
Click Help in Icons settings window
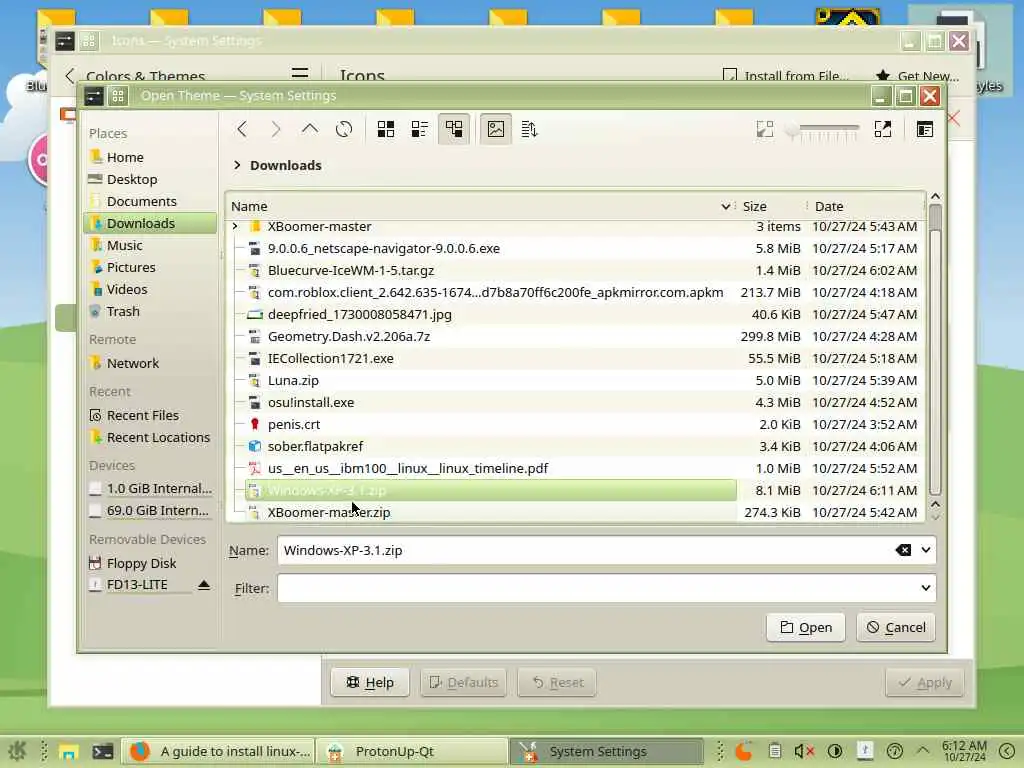[370, 682]
